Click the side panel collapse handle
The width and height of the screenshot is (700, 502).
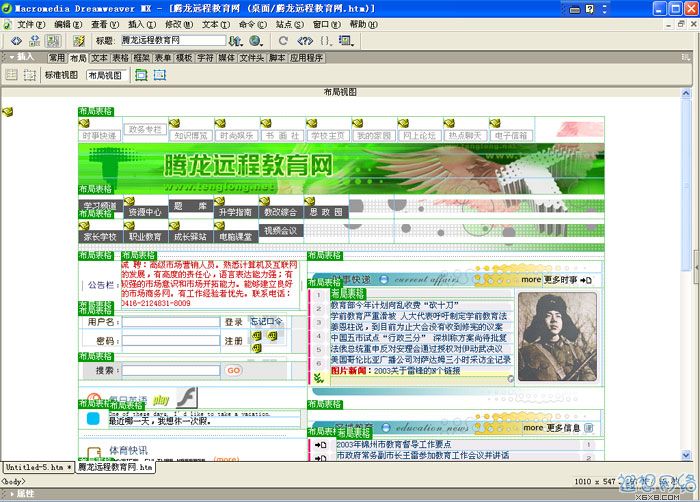696,267
